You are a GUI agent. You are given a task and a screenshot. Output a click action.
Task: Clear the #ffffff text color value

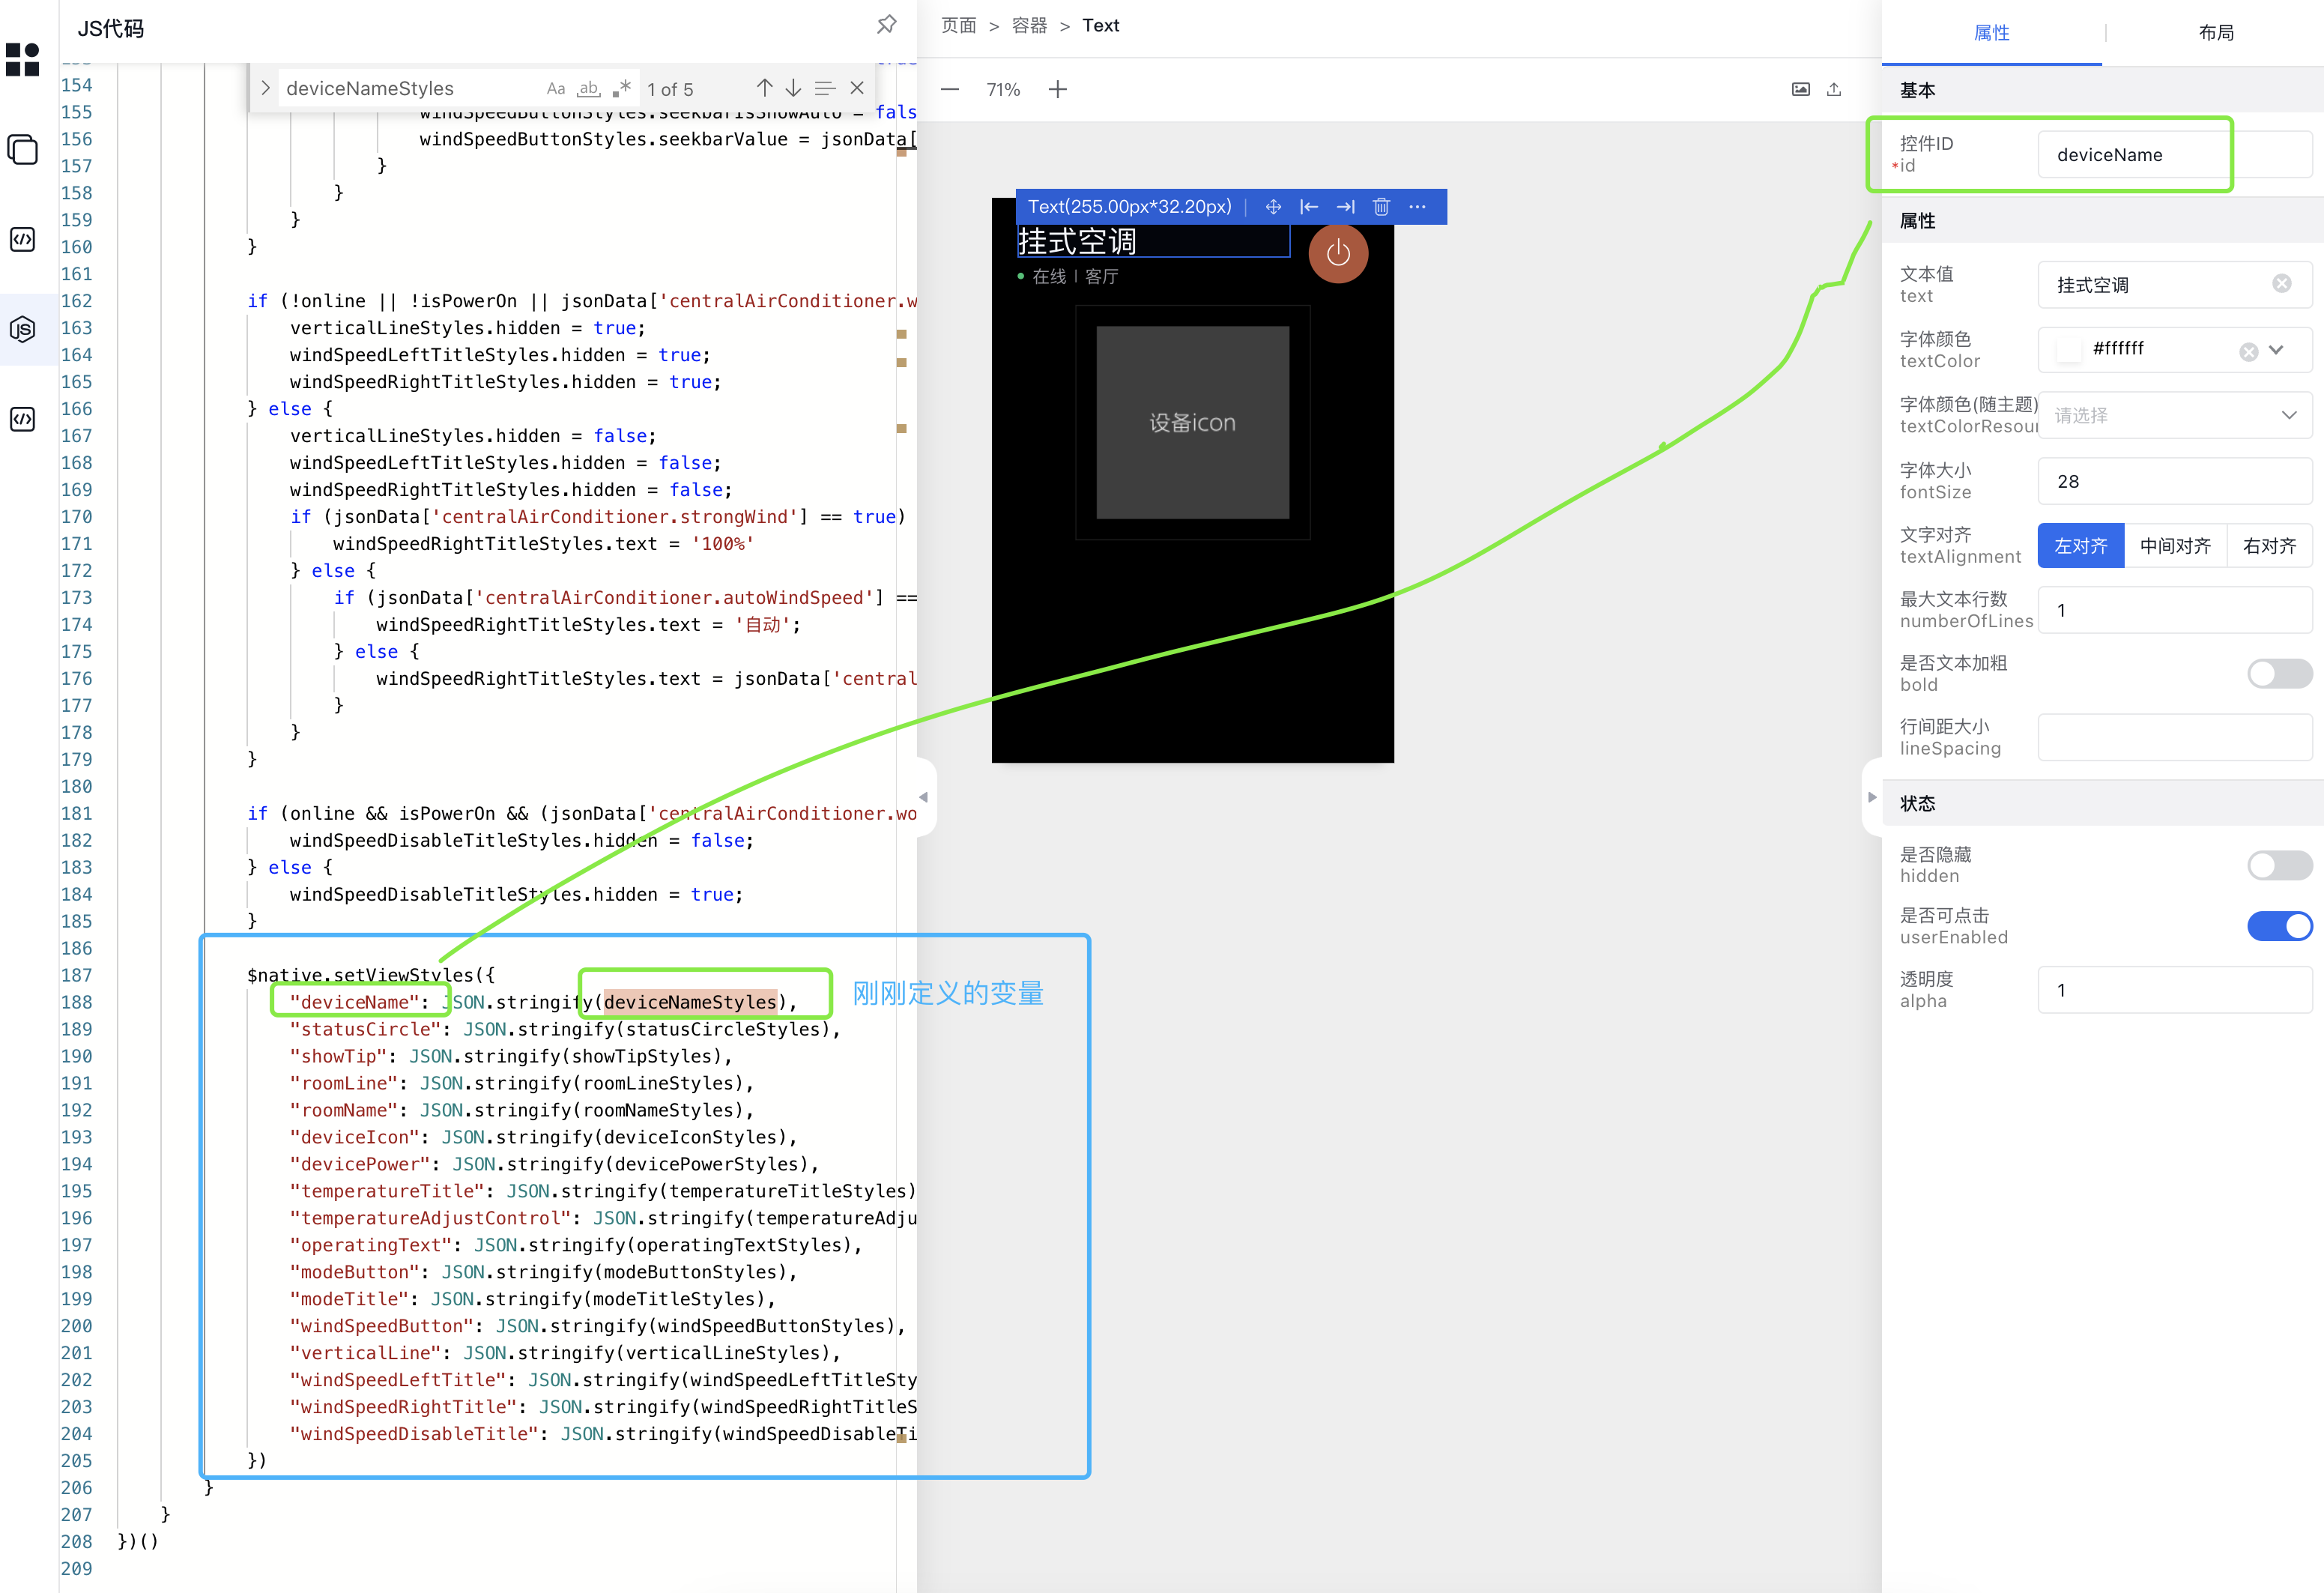[2248, 351]
